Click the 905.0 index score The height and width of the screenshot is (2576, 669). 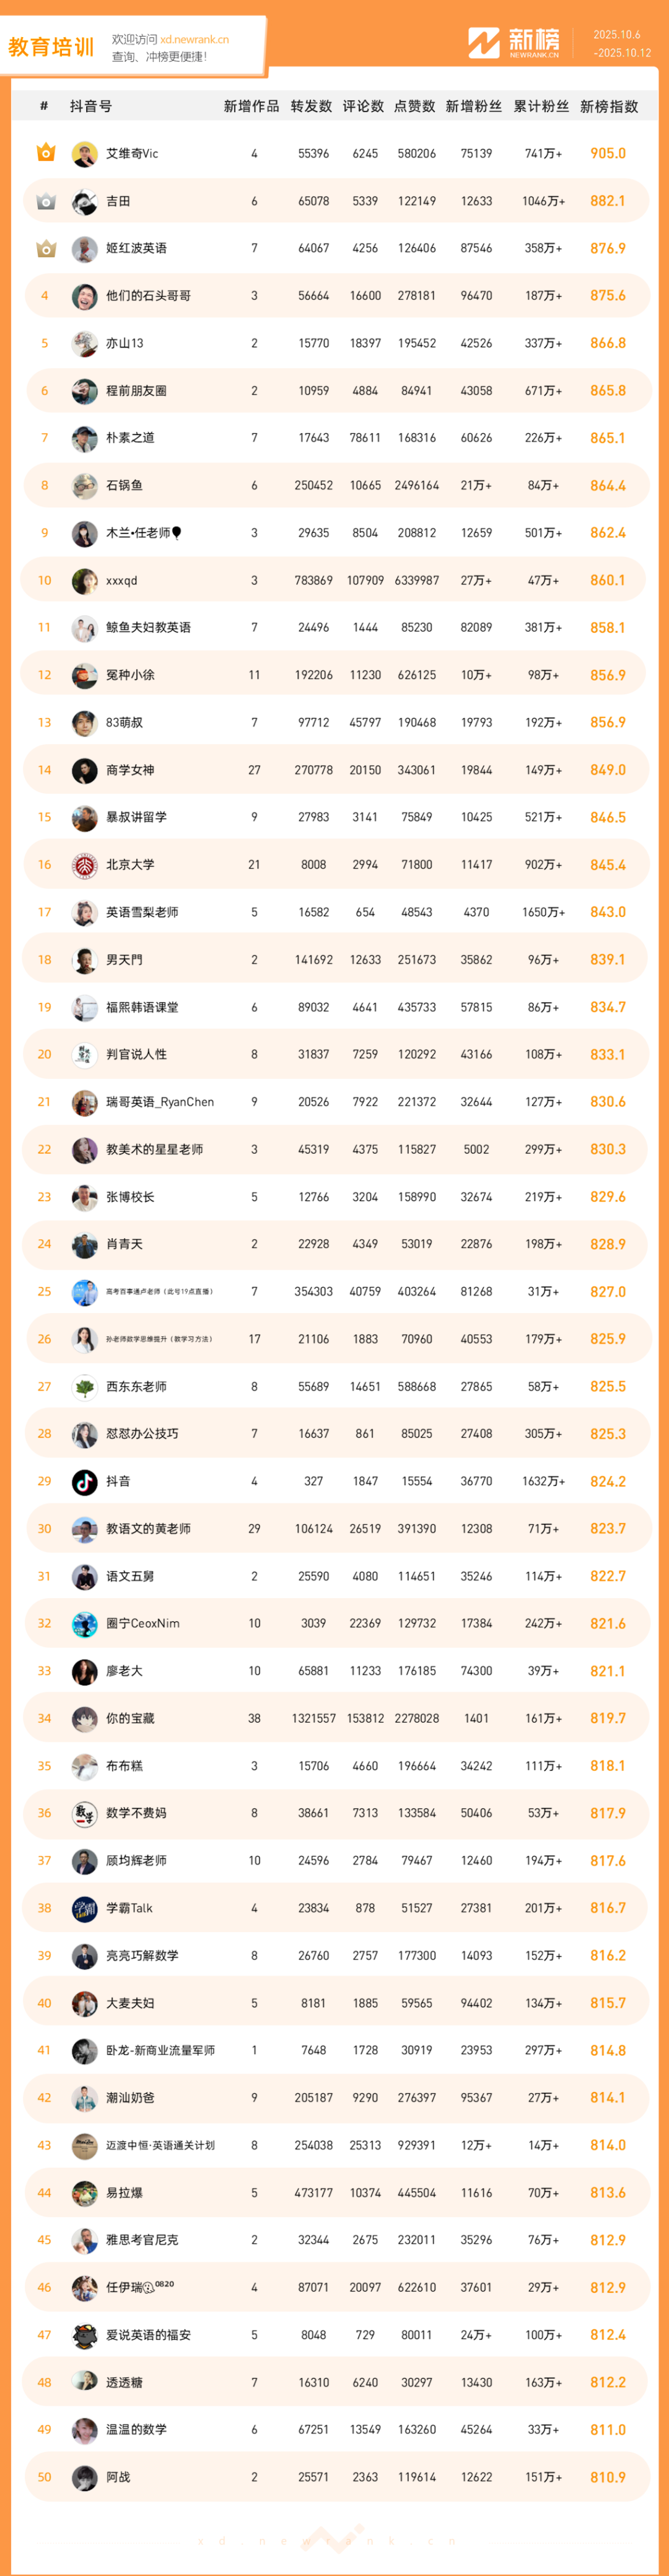point(608,153)
